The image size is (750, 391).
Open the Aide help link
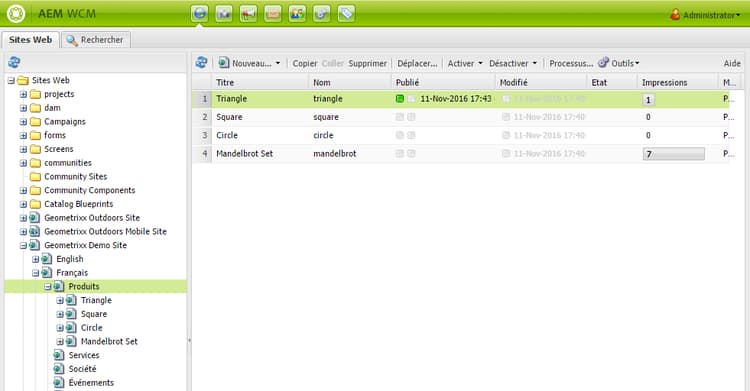732,63
